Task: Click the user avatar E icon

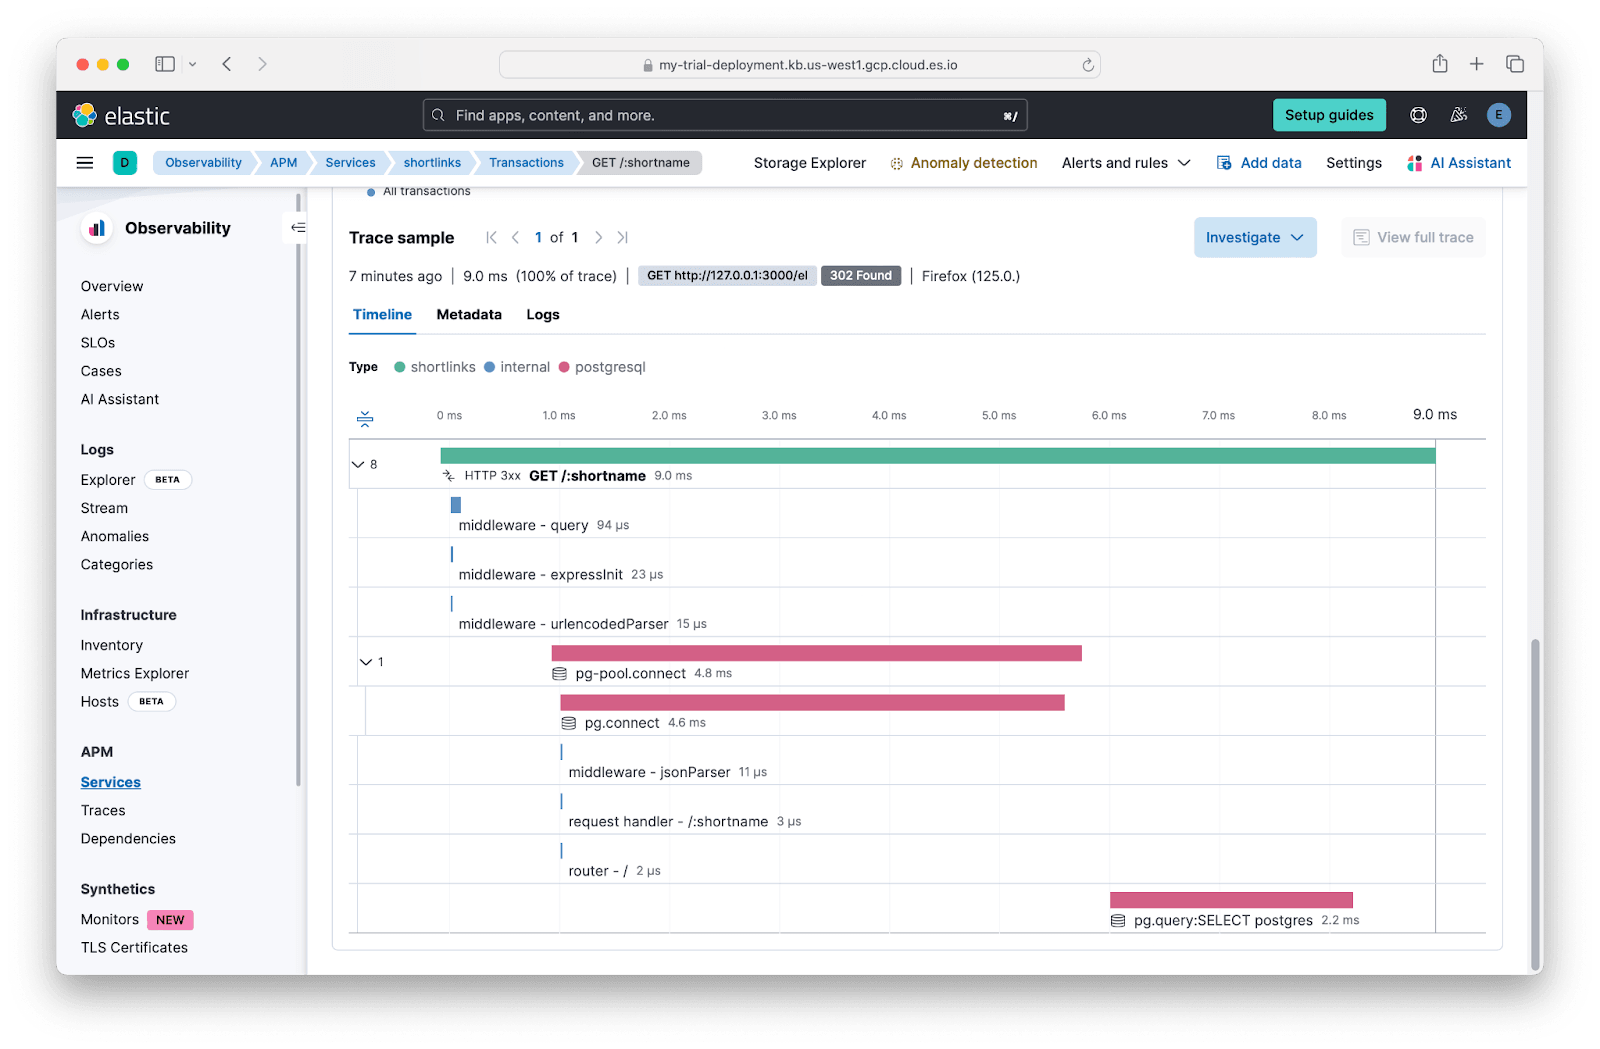Action: pos(1498,115)
